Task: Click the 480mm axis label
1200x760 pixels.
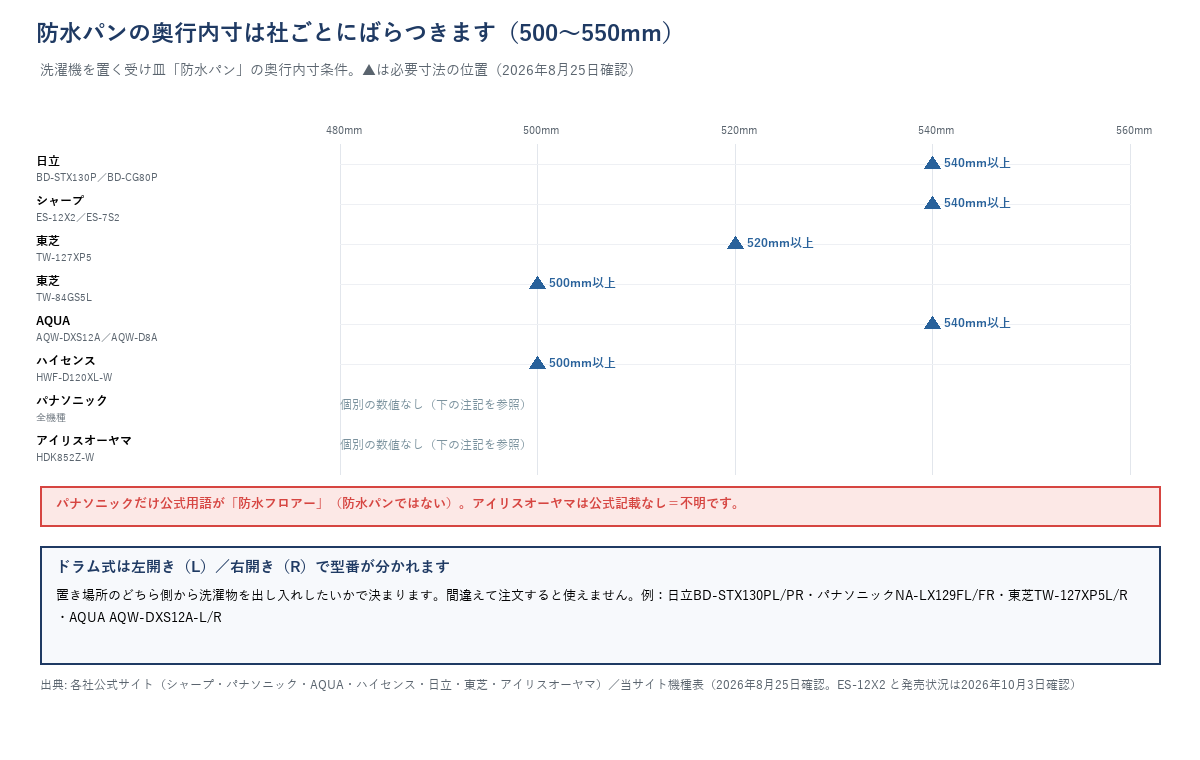Action: [344, 130]
